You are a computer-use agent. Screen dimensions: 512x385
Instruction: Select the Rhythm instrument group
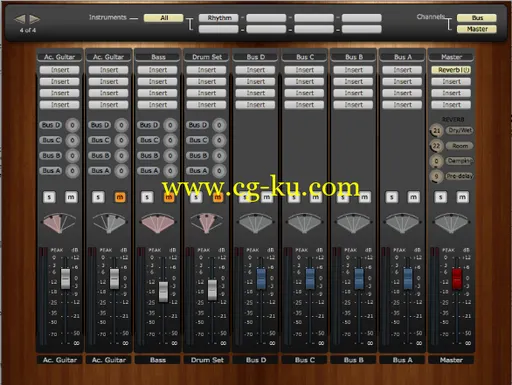tap(219, 18)
